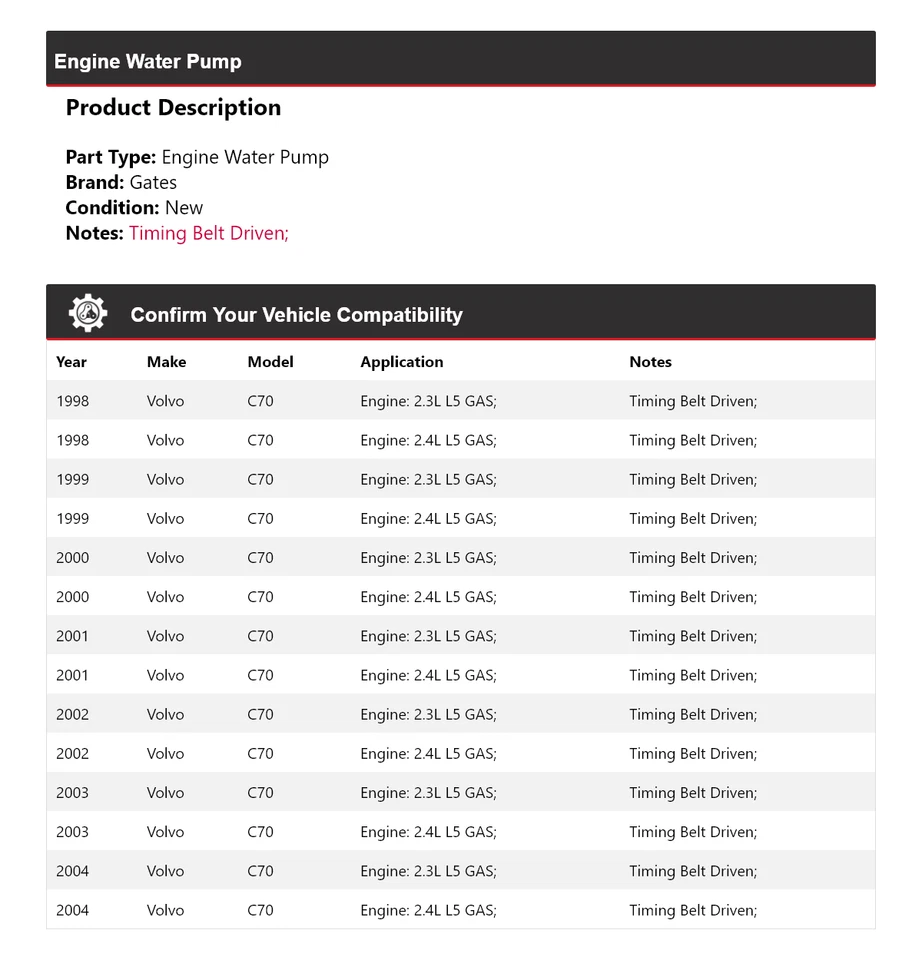Select the 2000 row with 2.4L engine

[460, 597]
